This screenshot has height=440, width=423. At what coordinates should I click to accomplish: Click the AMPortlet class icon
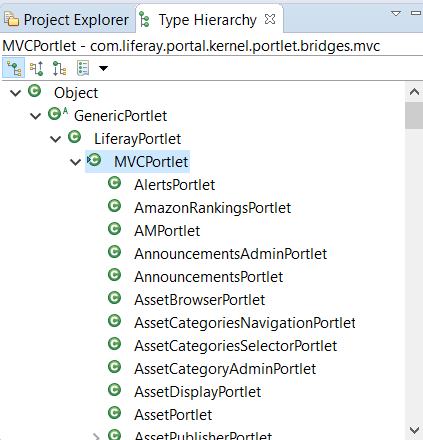point(114,229)
